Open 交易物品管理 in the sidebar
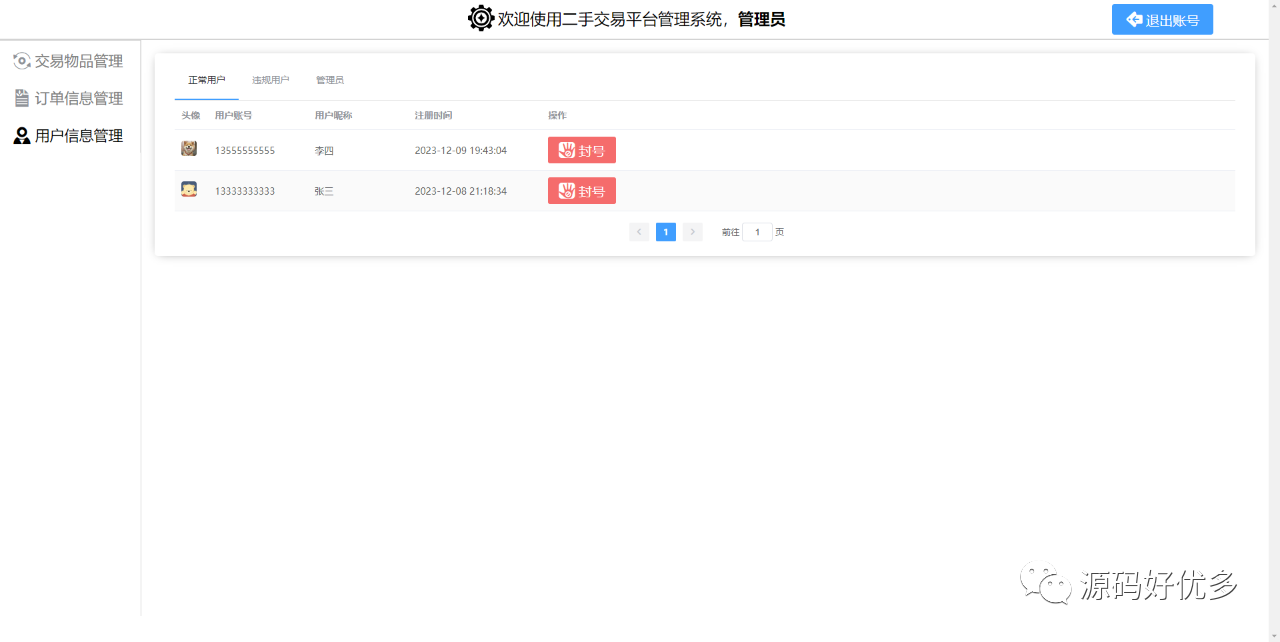The width and height of the screenshot is (1280, 642). tap(68, 61)
